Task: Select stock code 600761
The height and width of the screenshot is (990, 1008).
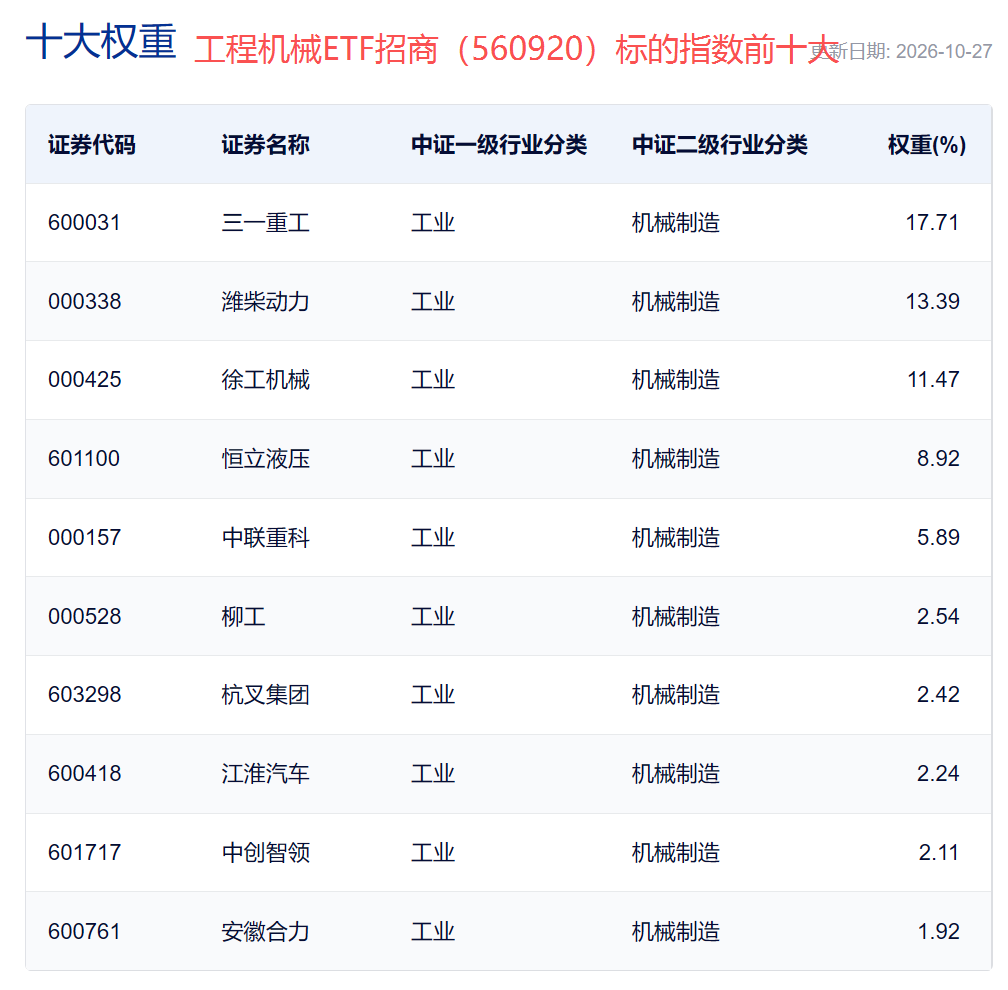Action: pyautogui.click(x=84, y=931)
